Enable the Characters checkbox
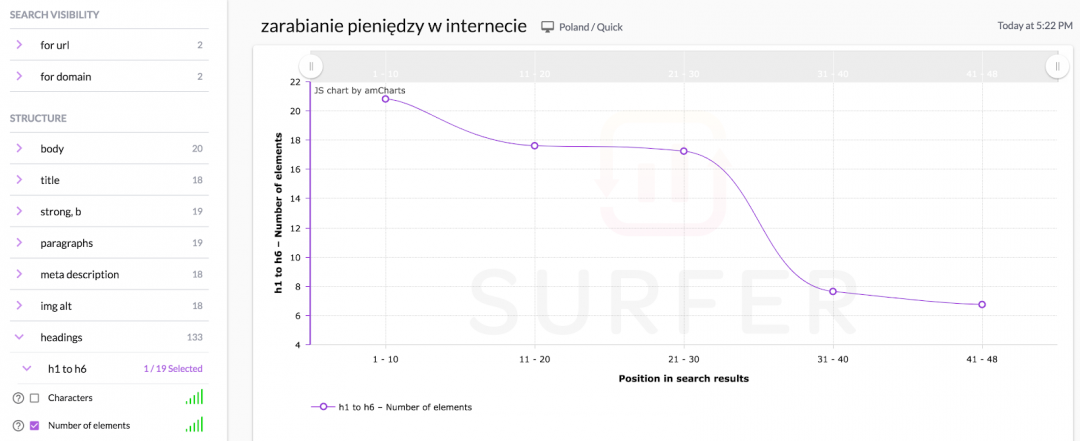Image resolution: width=1080 pixels, height=441 pixels. coord(35,398)
